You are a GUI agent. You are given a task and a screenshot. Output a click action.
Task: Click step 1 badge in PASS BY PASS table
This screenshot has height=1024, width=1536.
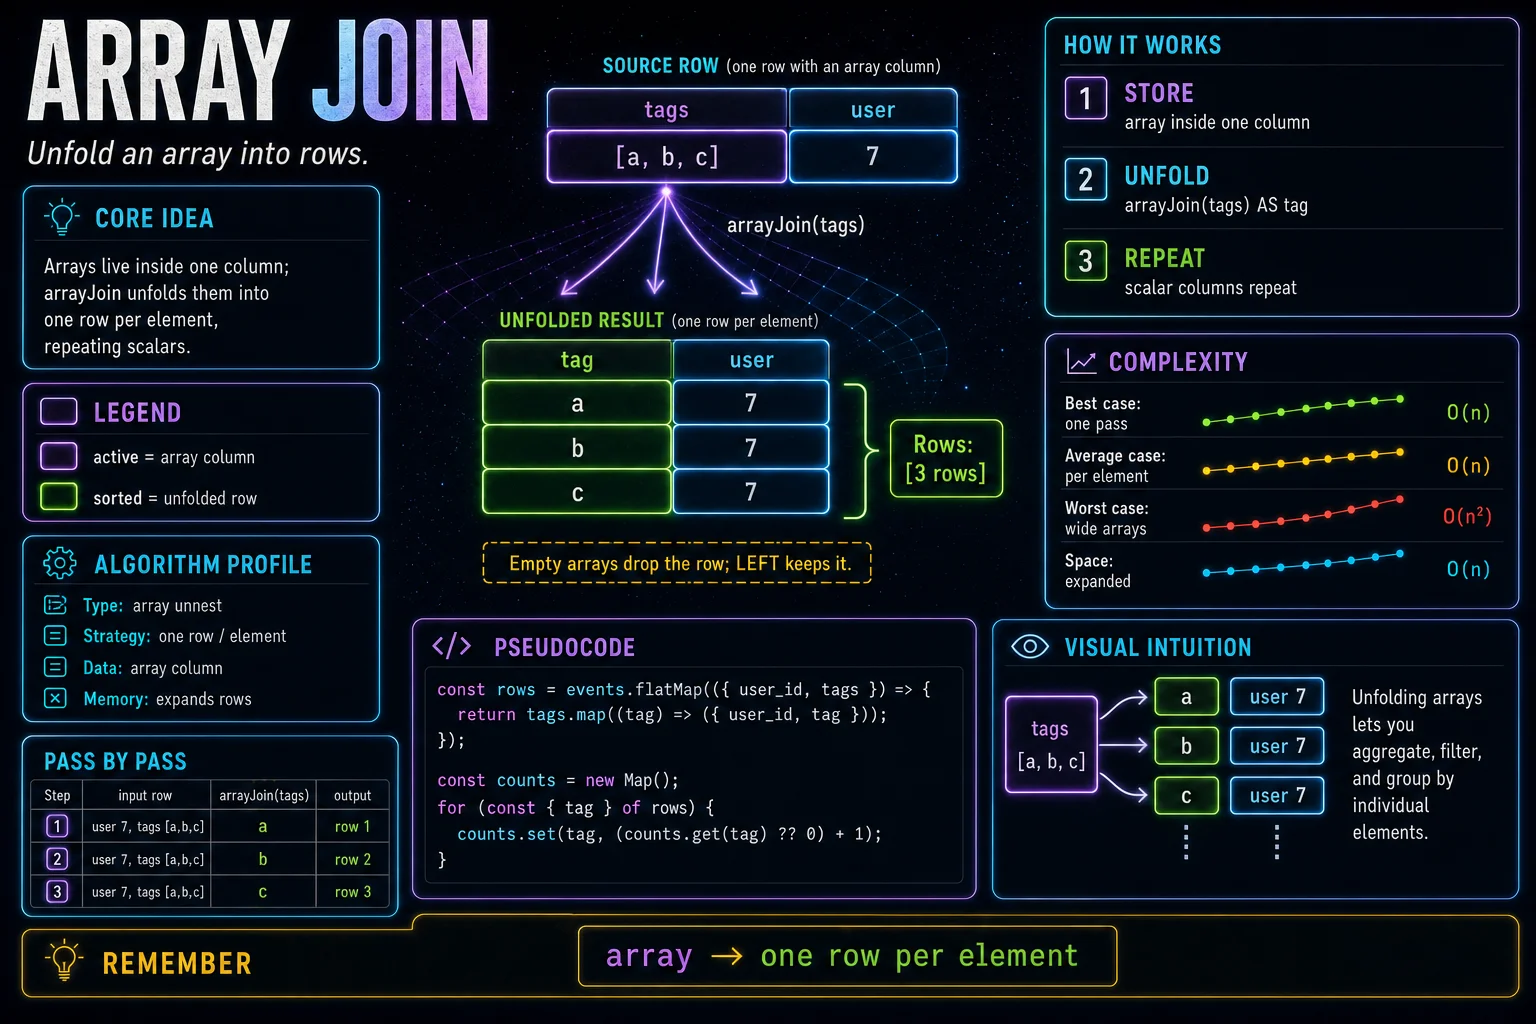coord(57,826)
